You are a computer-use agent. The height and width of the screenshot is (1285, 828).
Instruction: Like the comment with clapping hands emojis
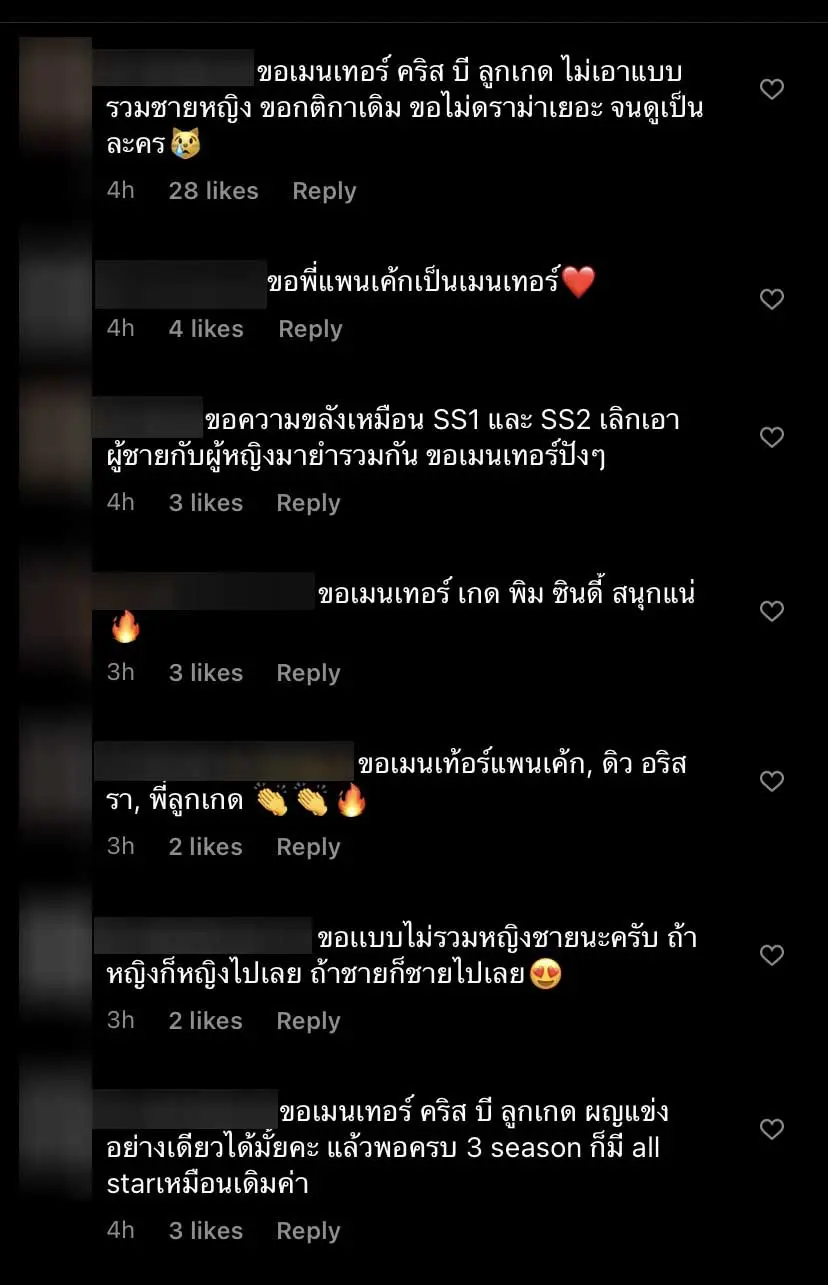click(x=772, y=781)
